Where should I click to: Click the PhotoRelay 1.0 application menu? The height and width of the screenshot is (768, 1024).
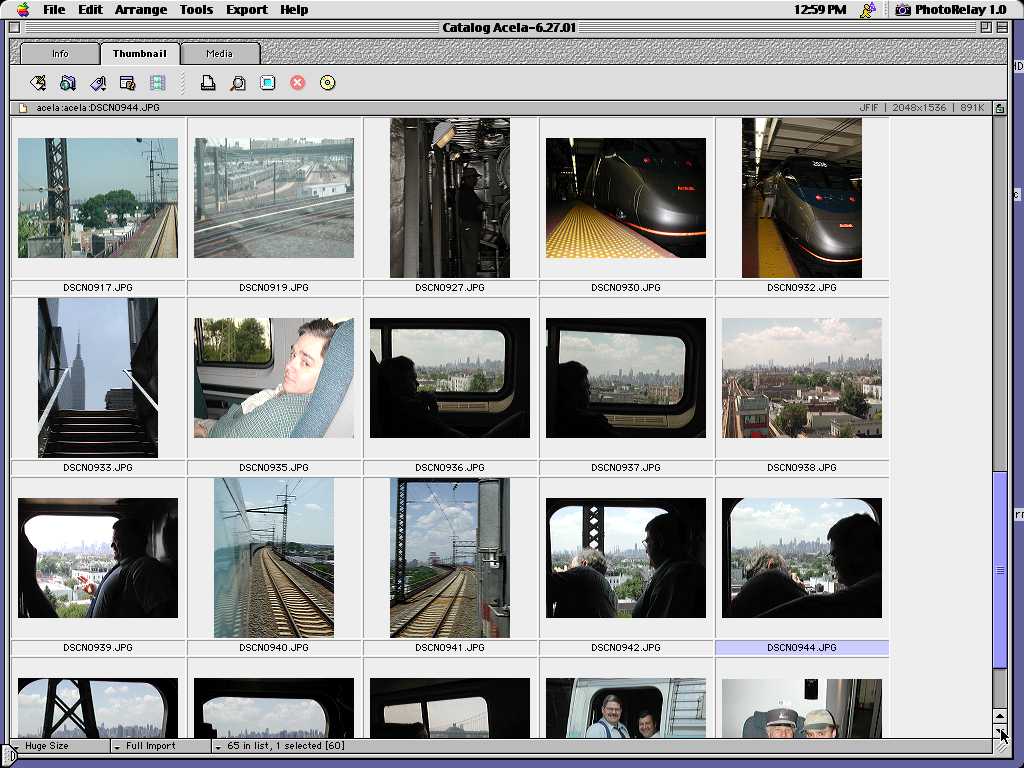coord(950,10)
